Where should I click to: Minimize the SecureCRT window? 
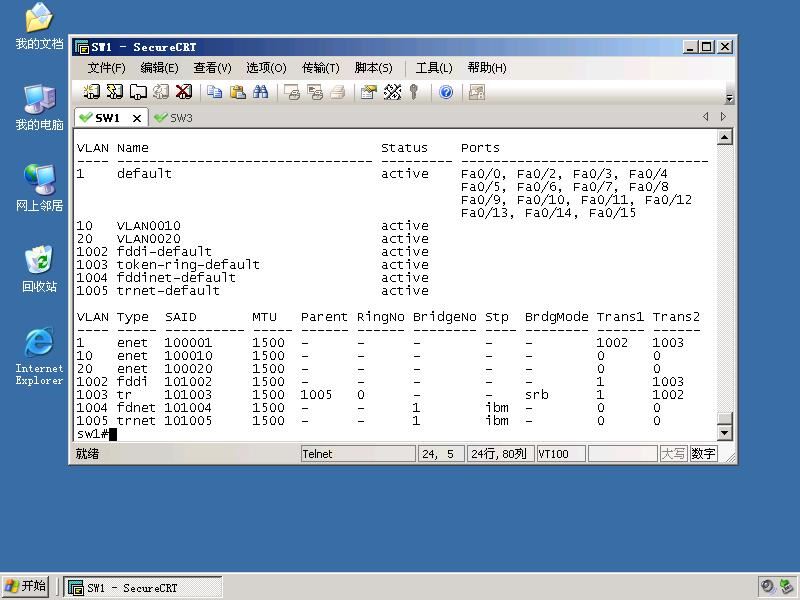(690, 47)
